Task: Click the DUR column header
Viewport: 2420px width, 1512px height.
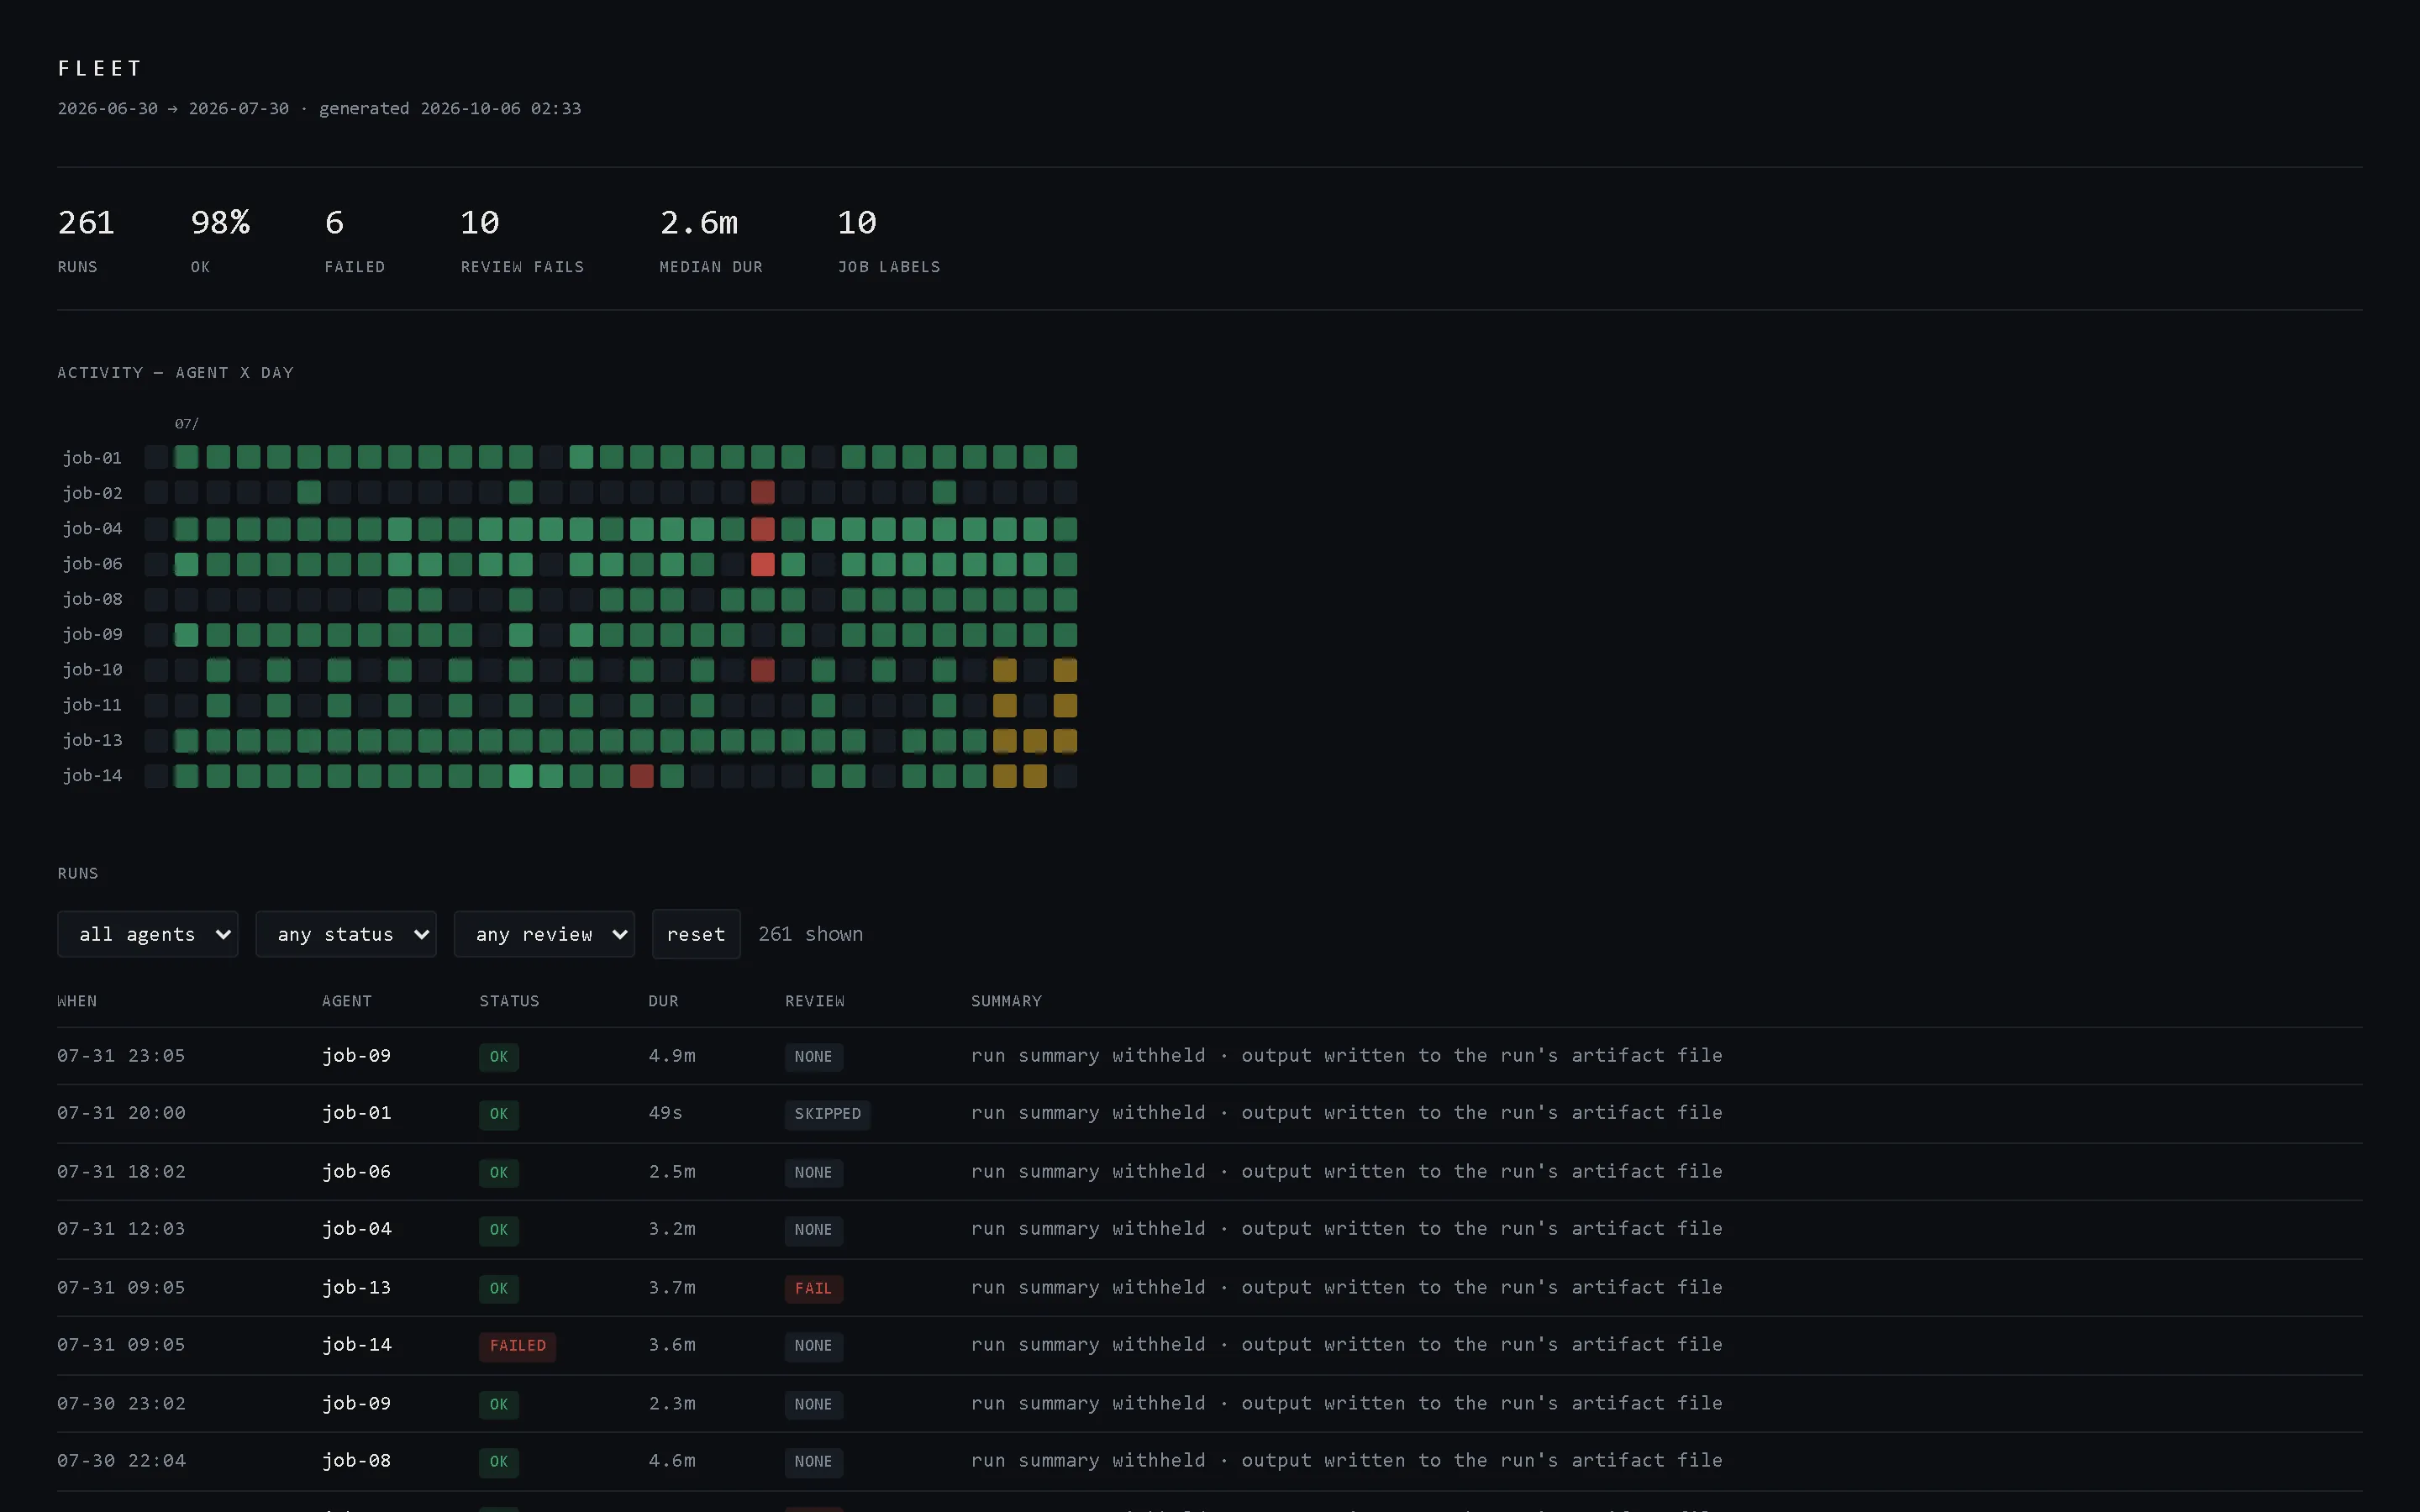Action: point(663,1001)
